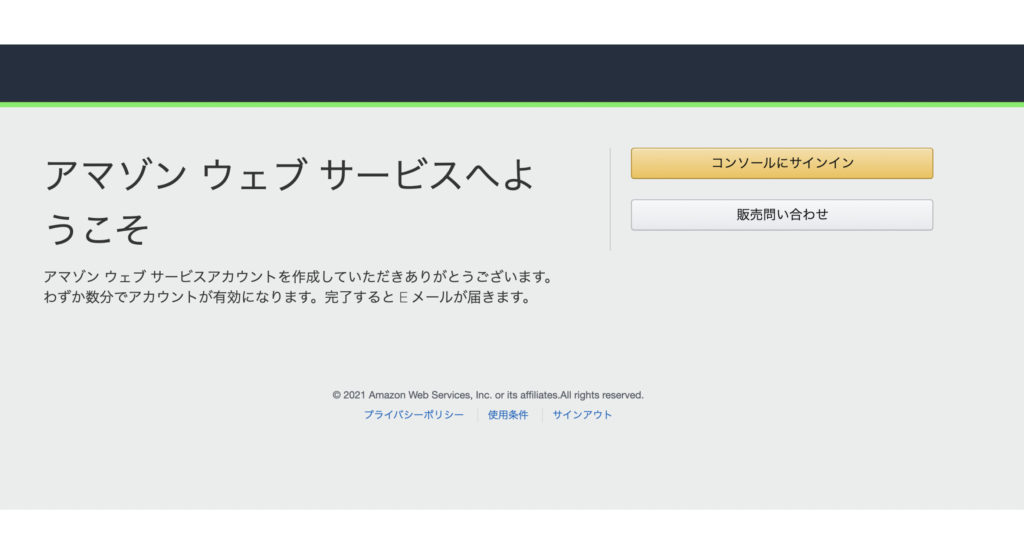Image resolution: width=1024 pixels, height=559 pixels.
Task: Click the separator between 使用条件 and サインアウト
Action: click(542, 415)
